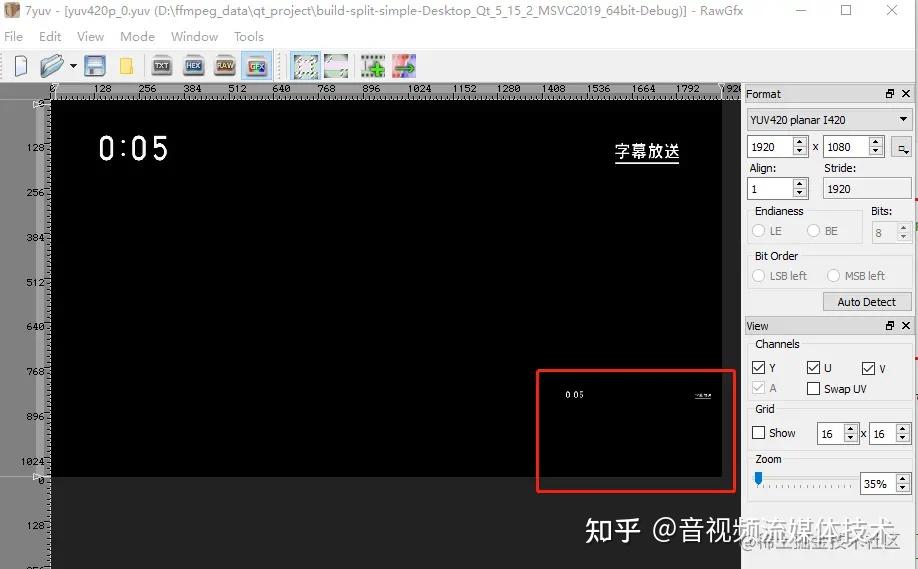Open the View menu
This screenshot has width=918, height=569.
tap(90, 36)
